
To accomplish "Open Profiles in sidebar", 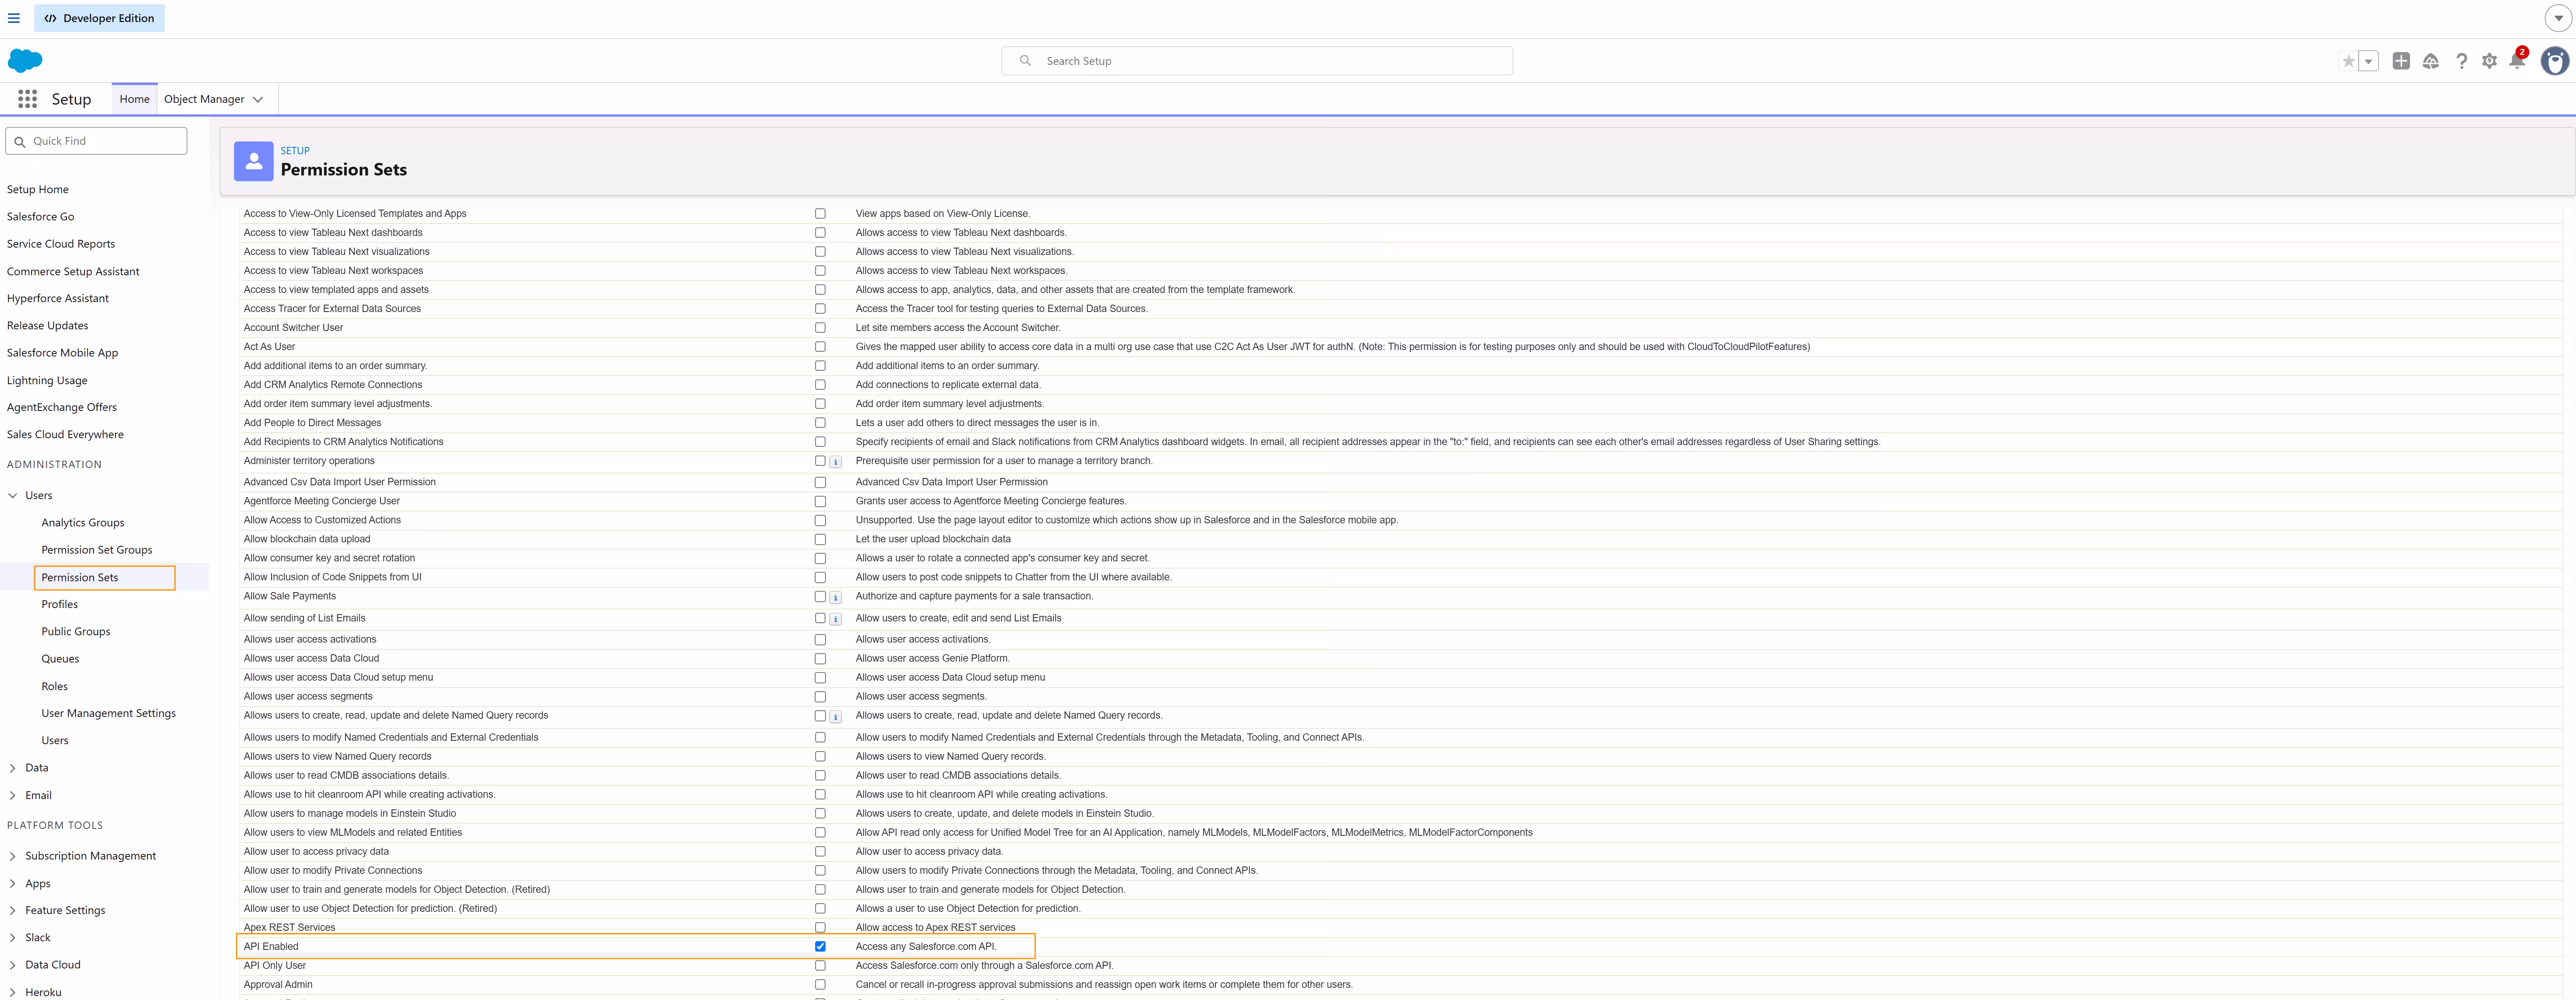I will pos(59,604).
